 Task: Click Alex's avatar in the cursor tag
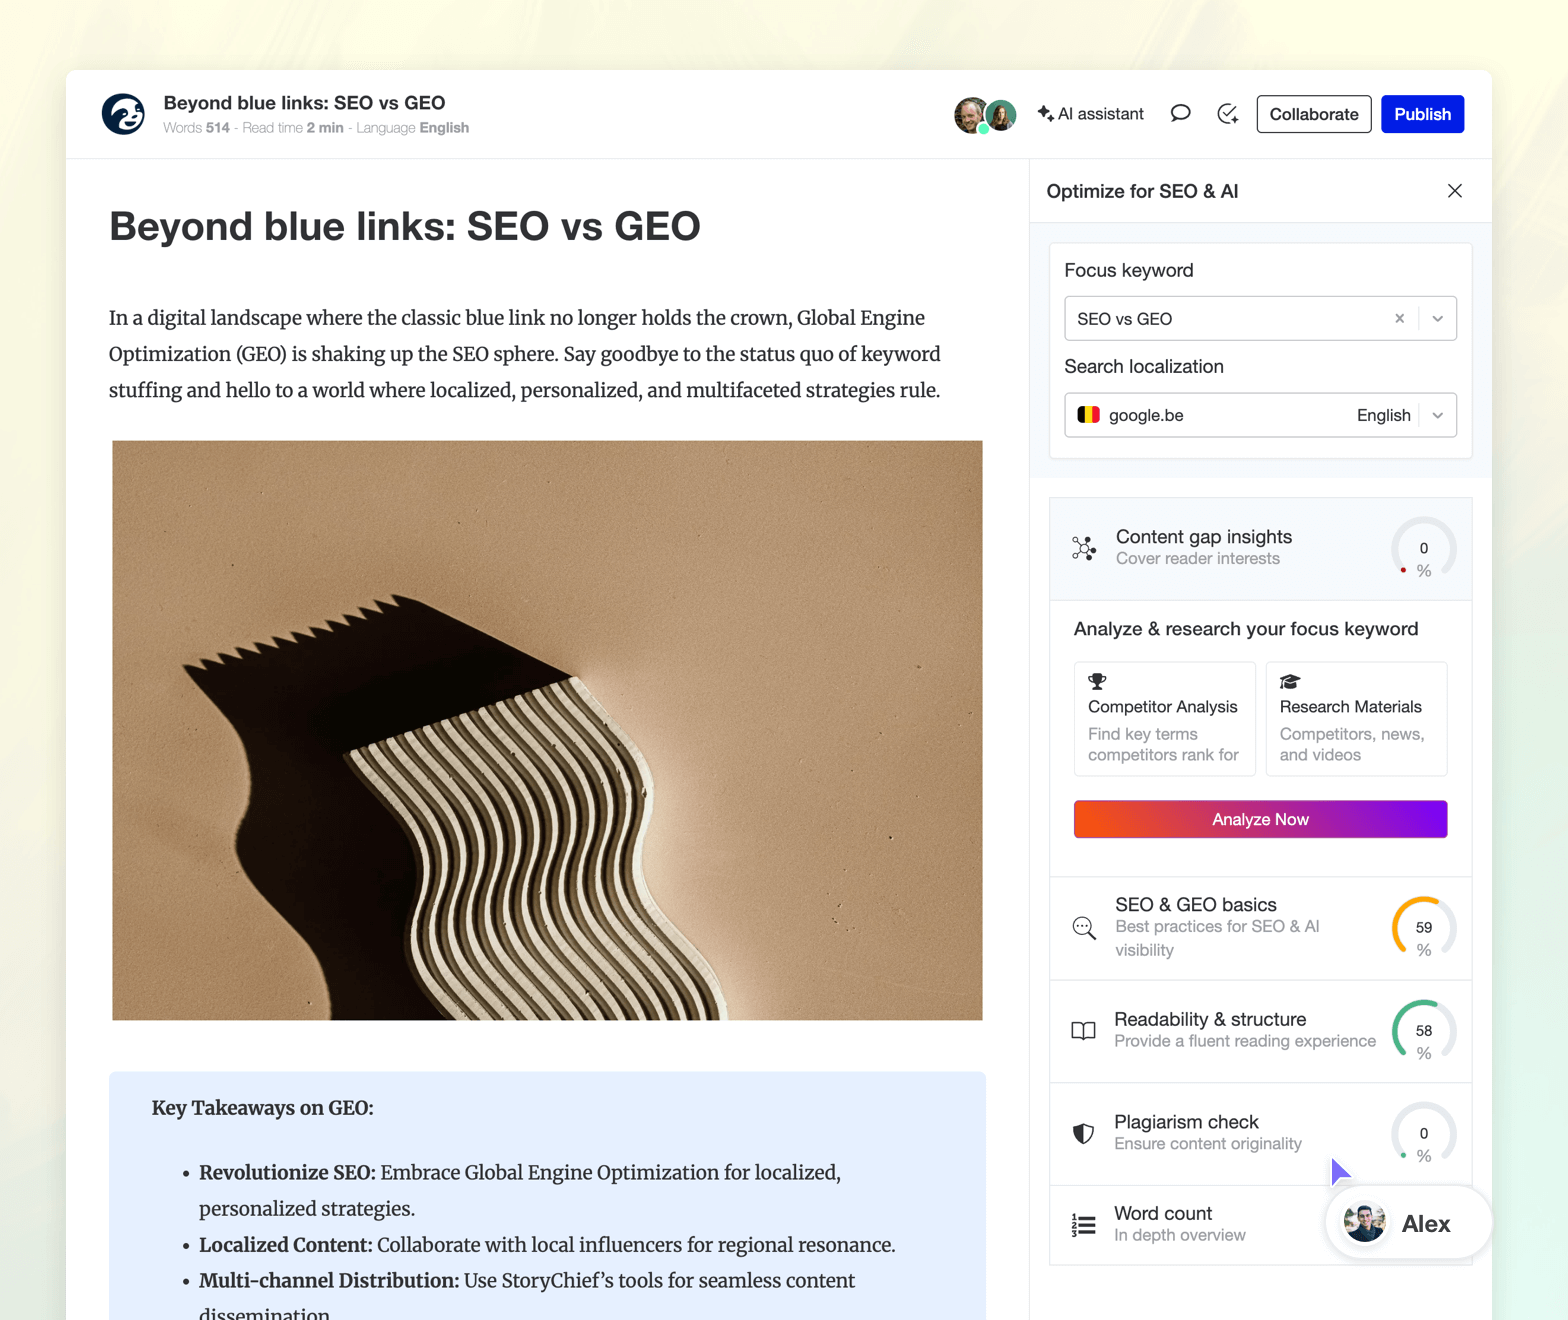click(1364, 1223)
